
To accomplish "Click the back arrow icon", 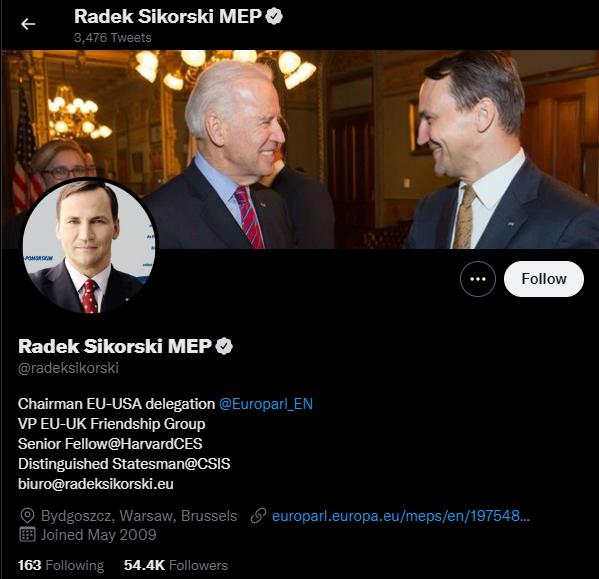I will tap(28, 24).
